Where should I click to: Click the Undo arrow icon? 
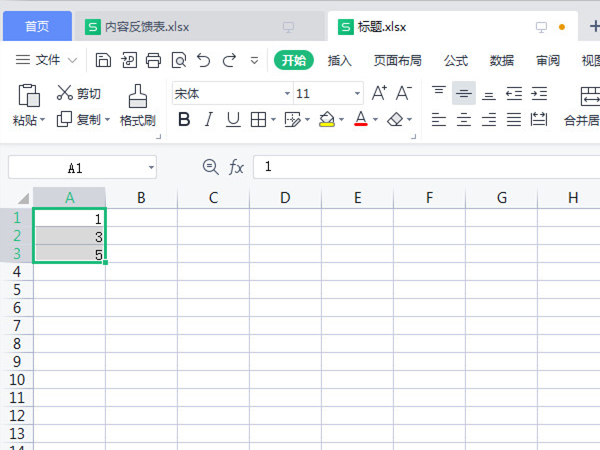[x=203, y=60]
